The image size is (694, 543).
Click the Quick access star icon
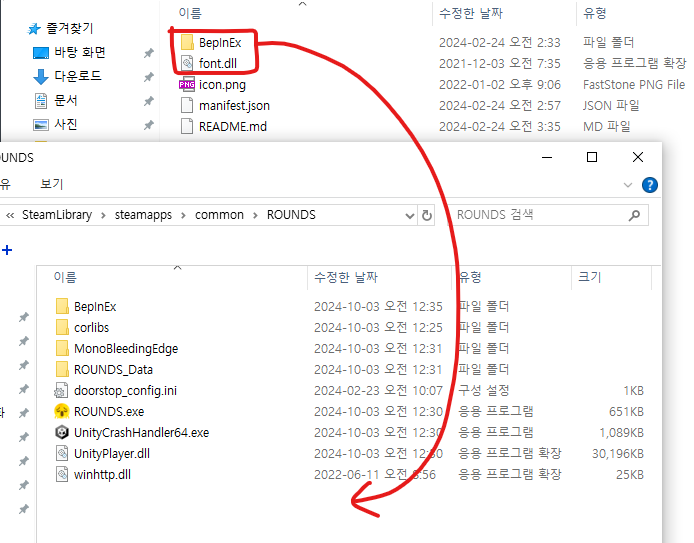pos(34,29)
